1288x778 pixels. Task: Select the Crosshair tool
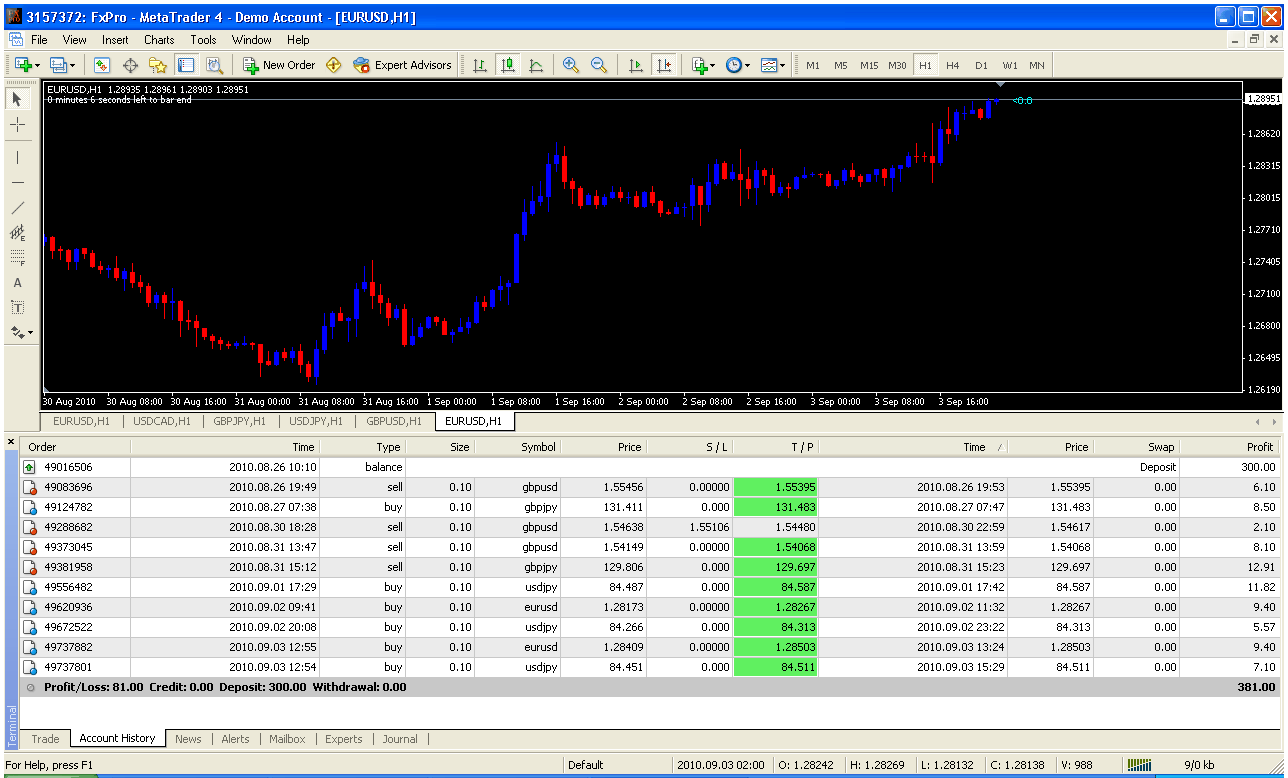click(18, 125)
